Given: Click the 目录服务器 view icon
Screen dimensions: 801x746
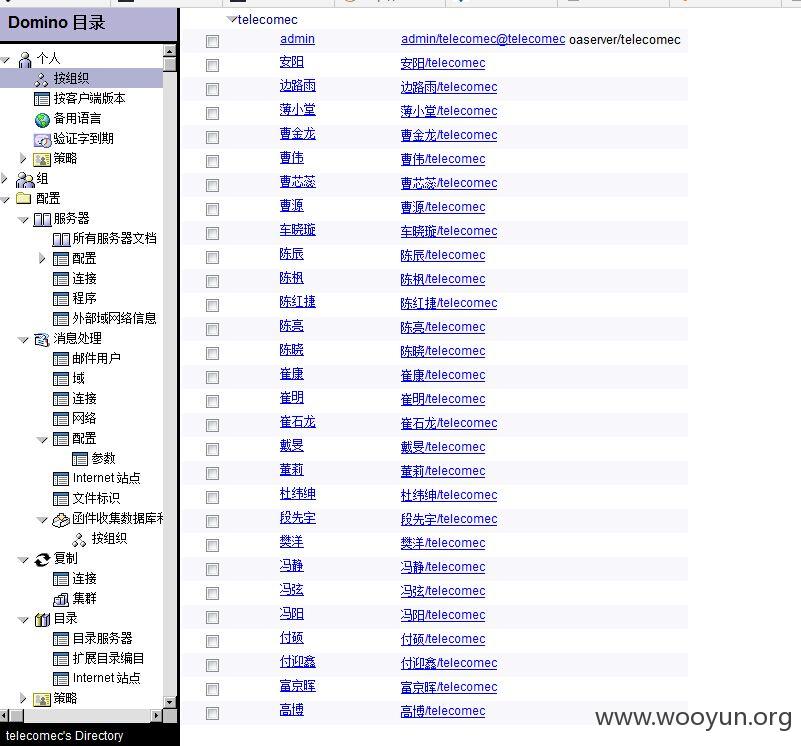Looking at the screenshot, I should click(61, 639).
